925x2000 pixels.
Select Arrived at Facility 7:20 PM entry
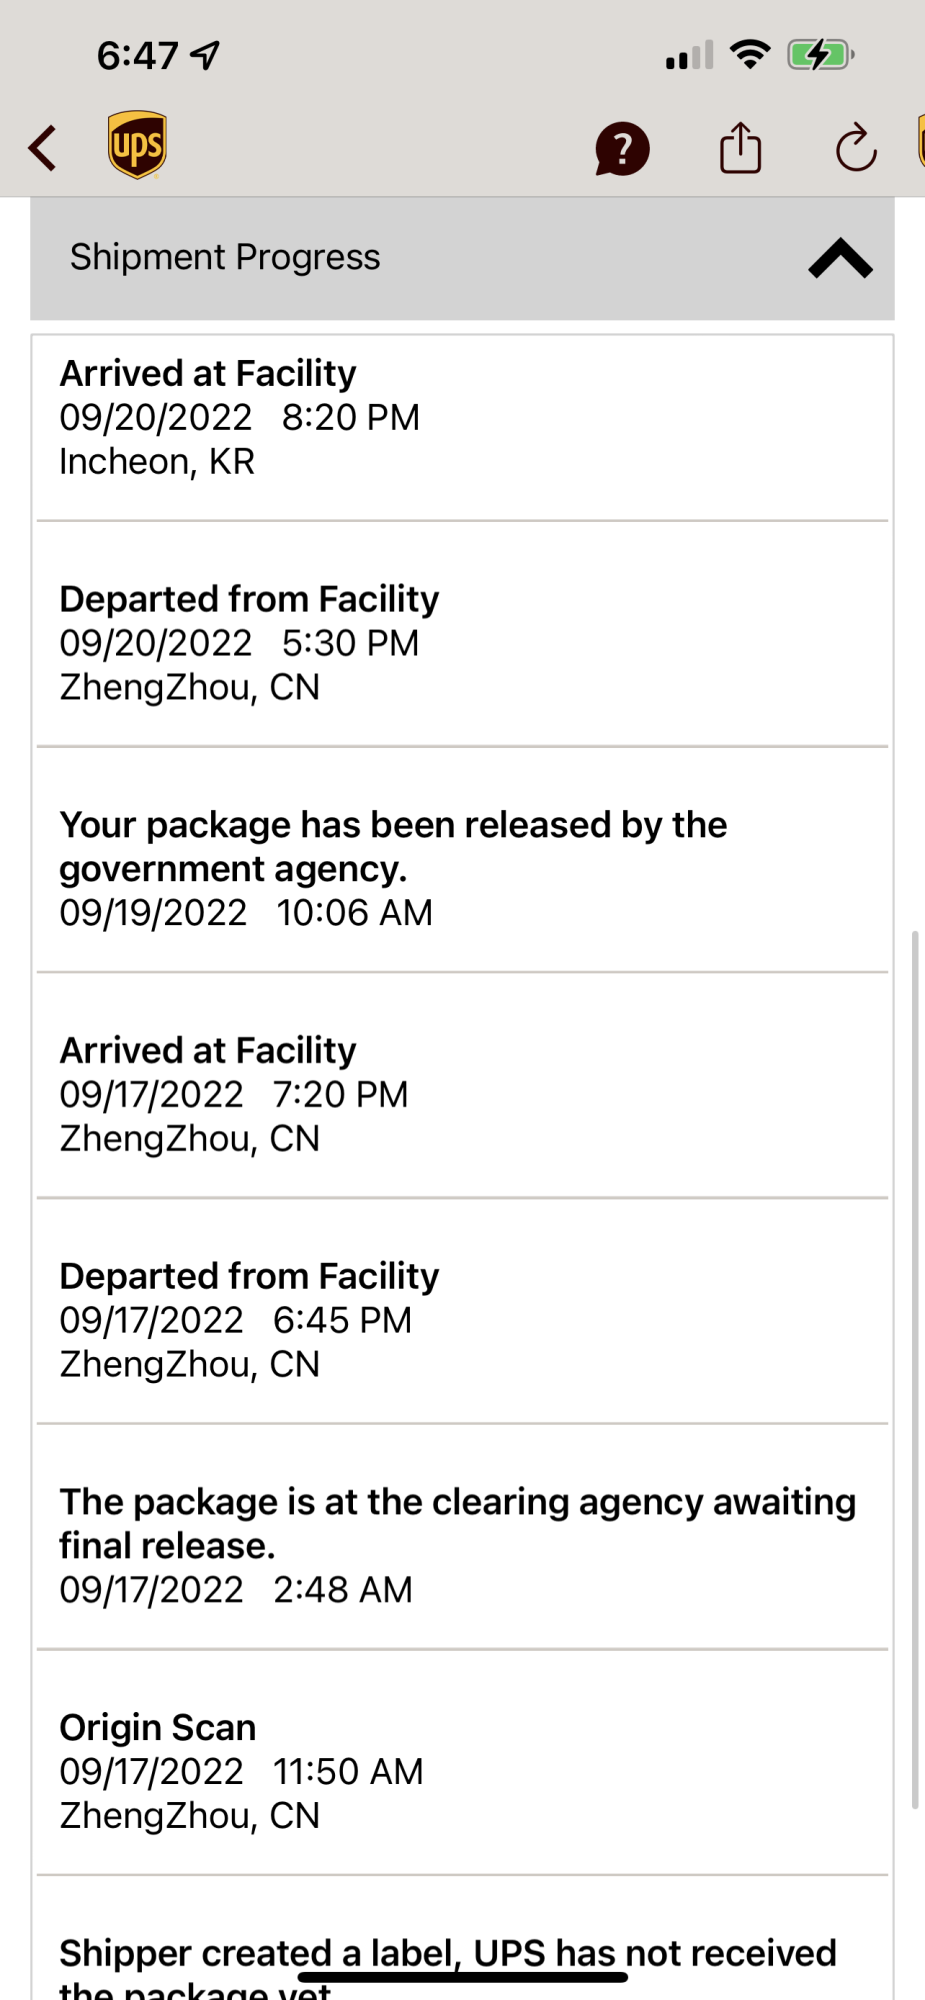pos(462,1086)
